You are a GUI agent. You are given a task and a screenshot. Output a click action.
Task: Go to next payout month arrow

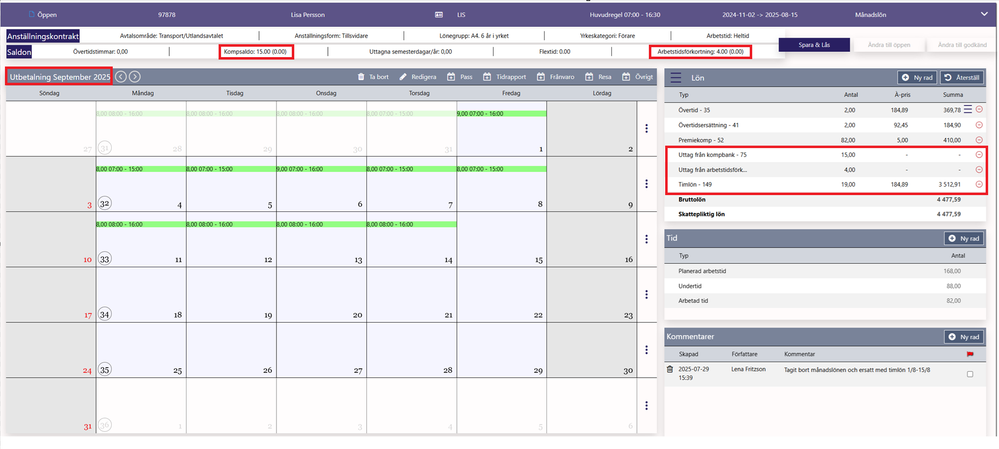pyautogui.click(x=134, y=77)
